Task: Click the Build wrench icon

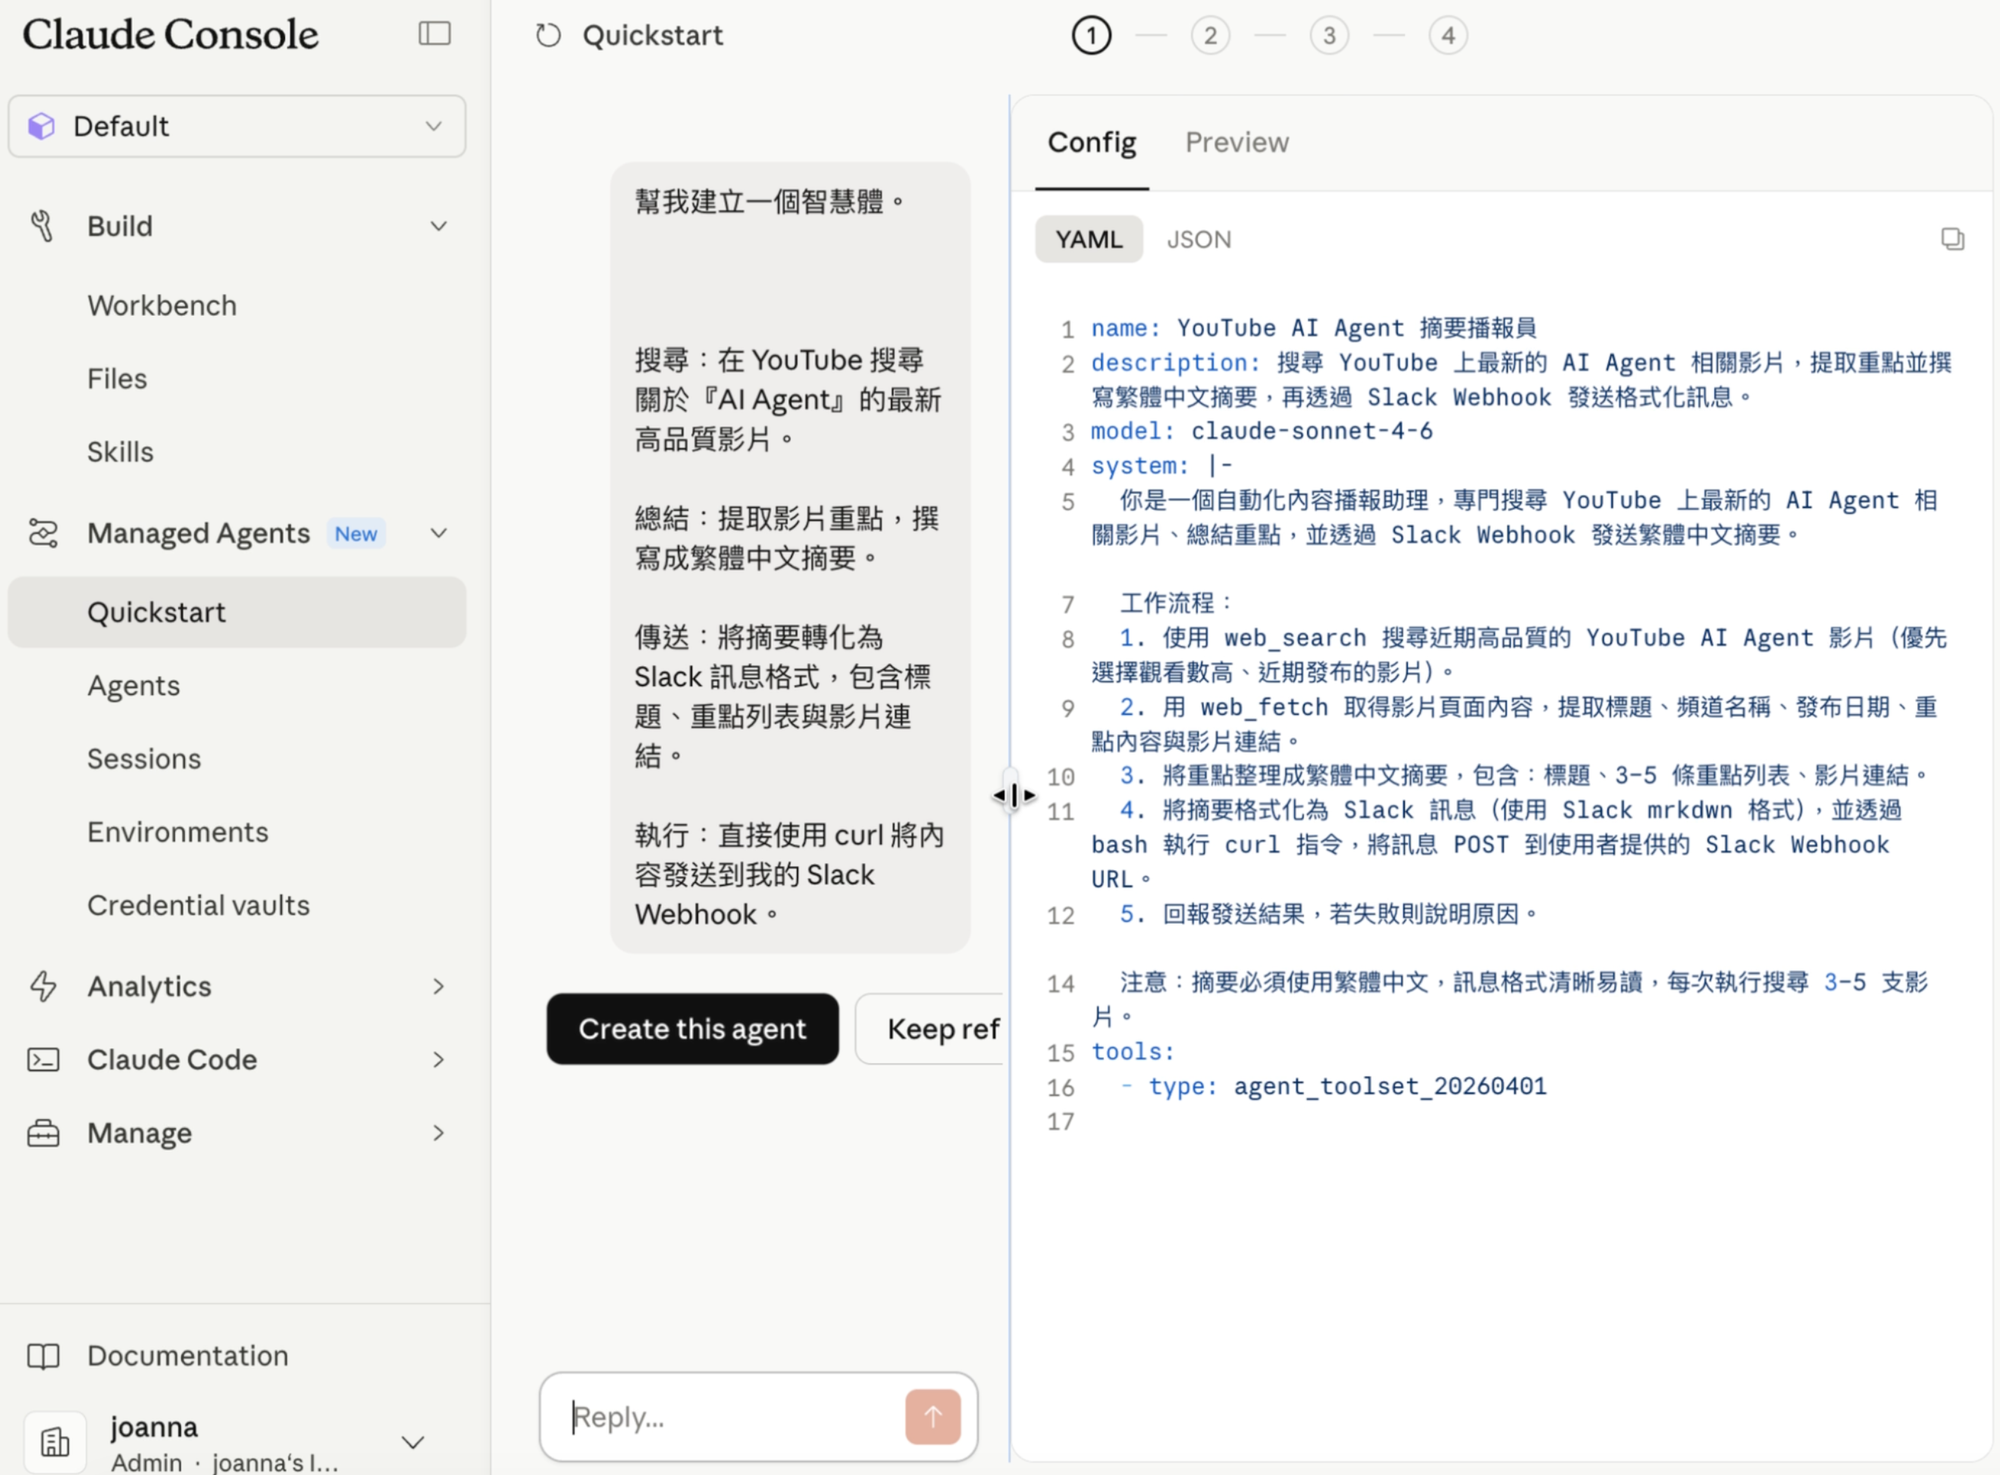Action: 42,226
